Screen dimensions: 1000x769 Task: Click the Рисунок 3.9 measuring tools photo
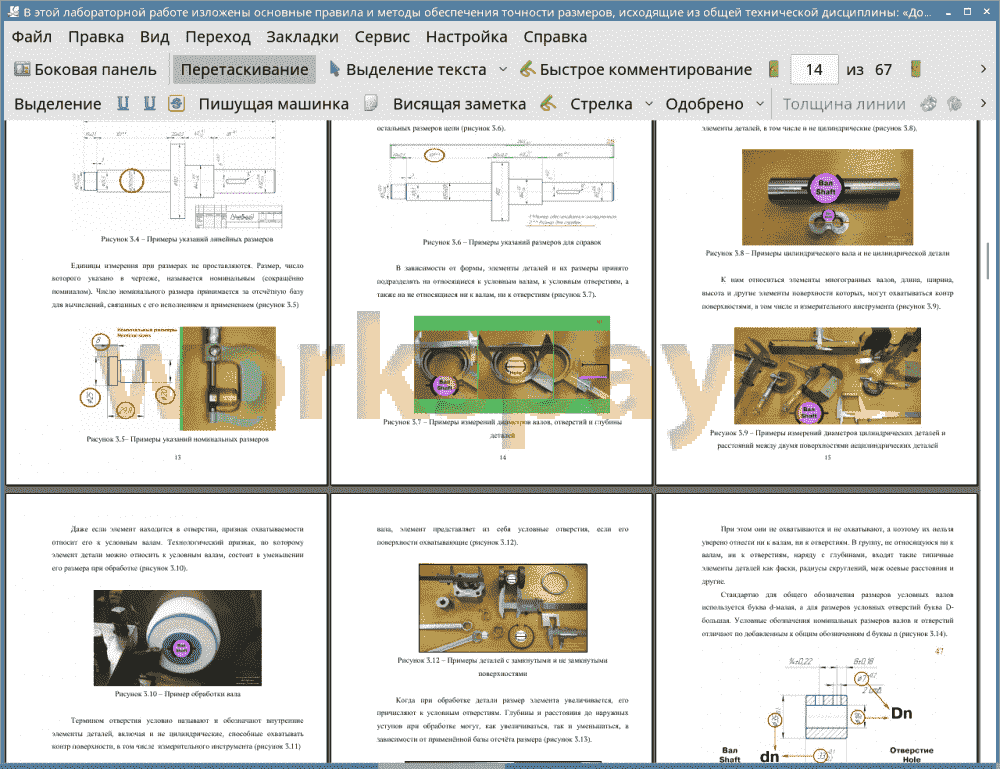coord(827,376)
